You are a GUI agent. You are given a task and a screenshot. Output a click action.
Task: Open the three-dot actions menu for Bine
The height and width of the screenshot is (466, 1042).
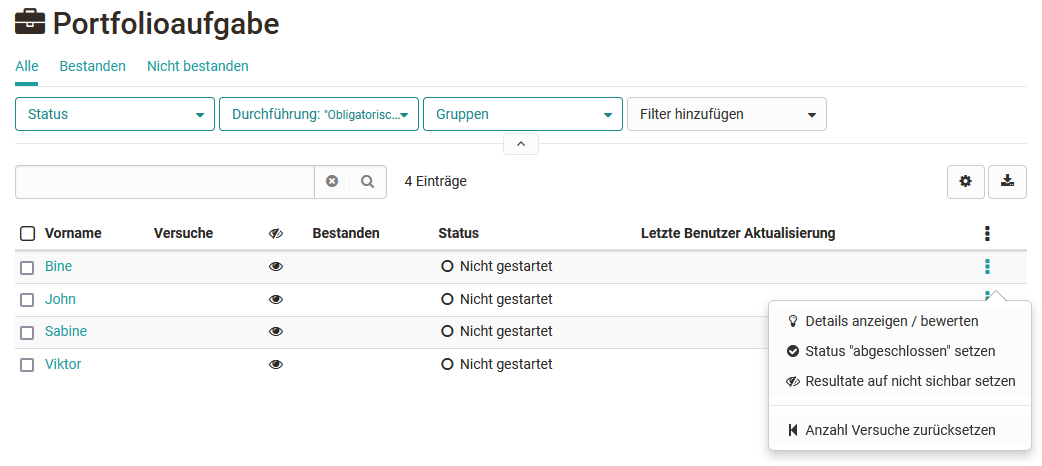point(987,266)
